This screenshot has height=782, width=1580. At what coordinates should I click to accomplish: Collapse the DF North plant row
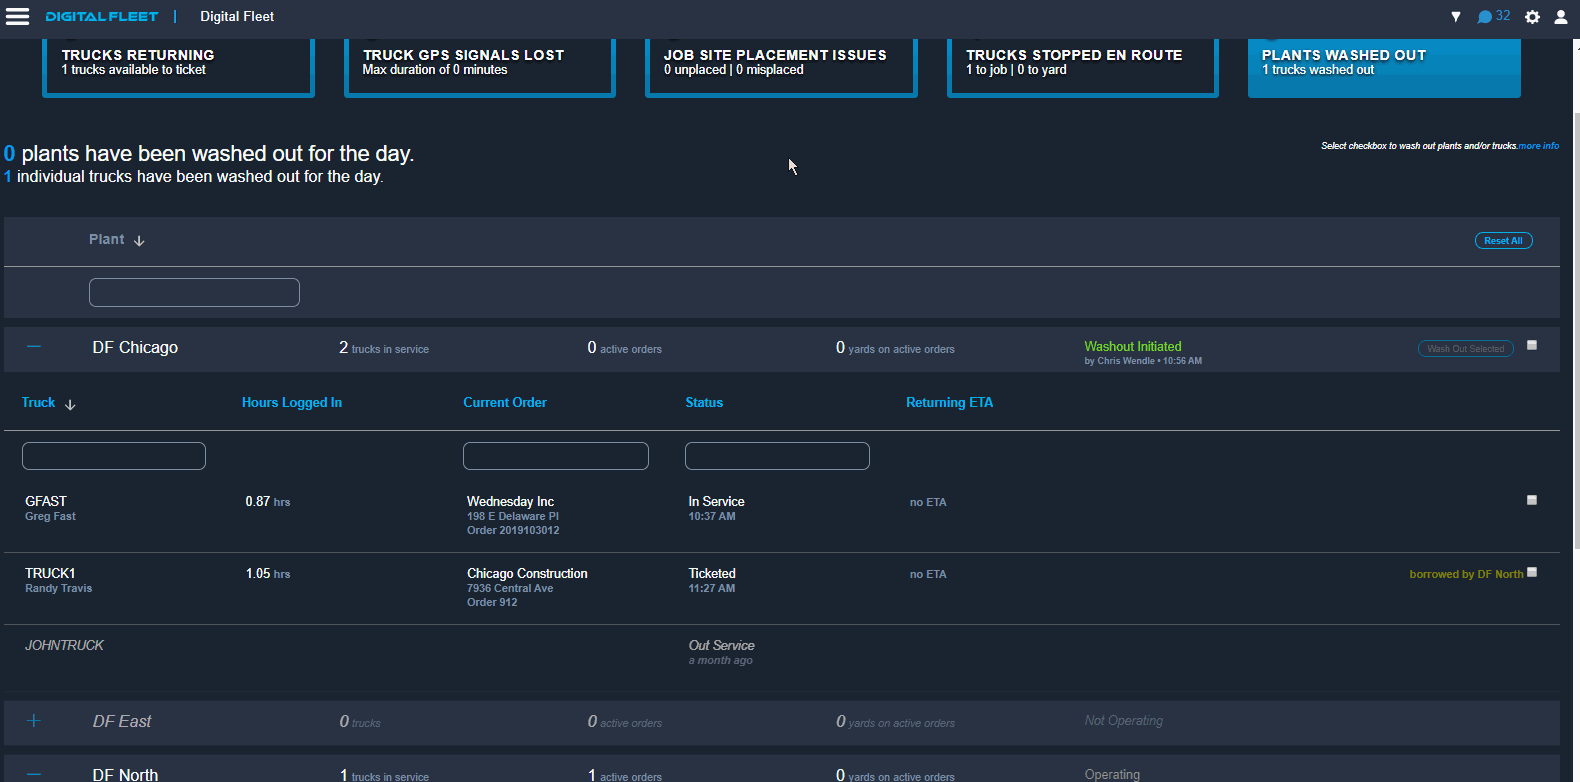click(x=34, y=774)
